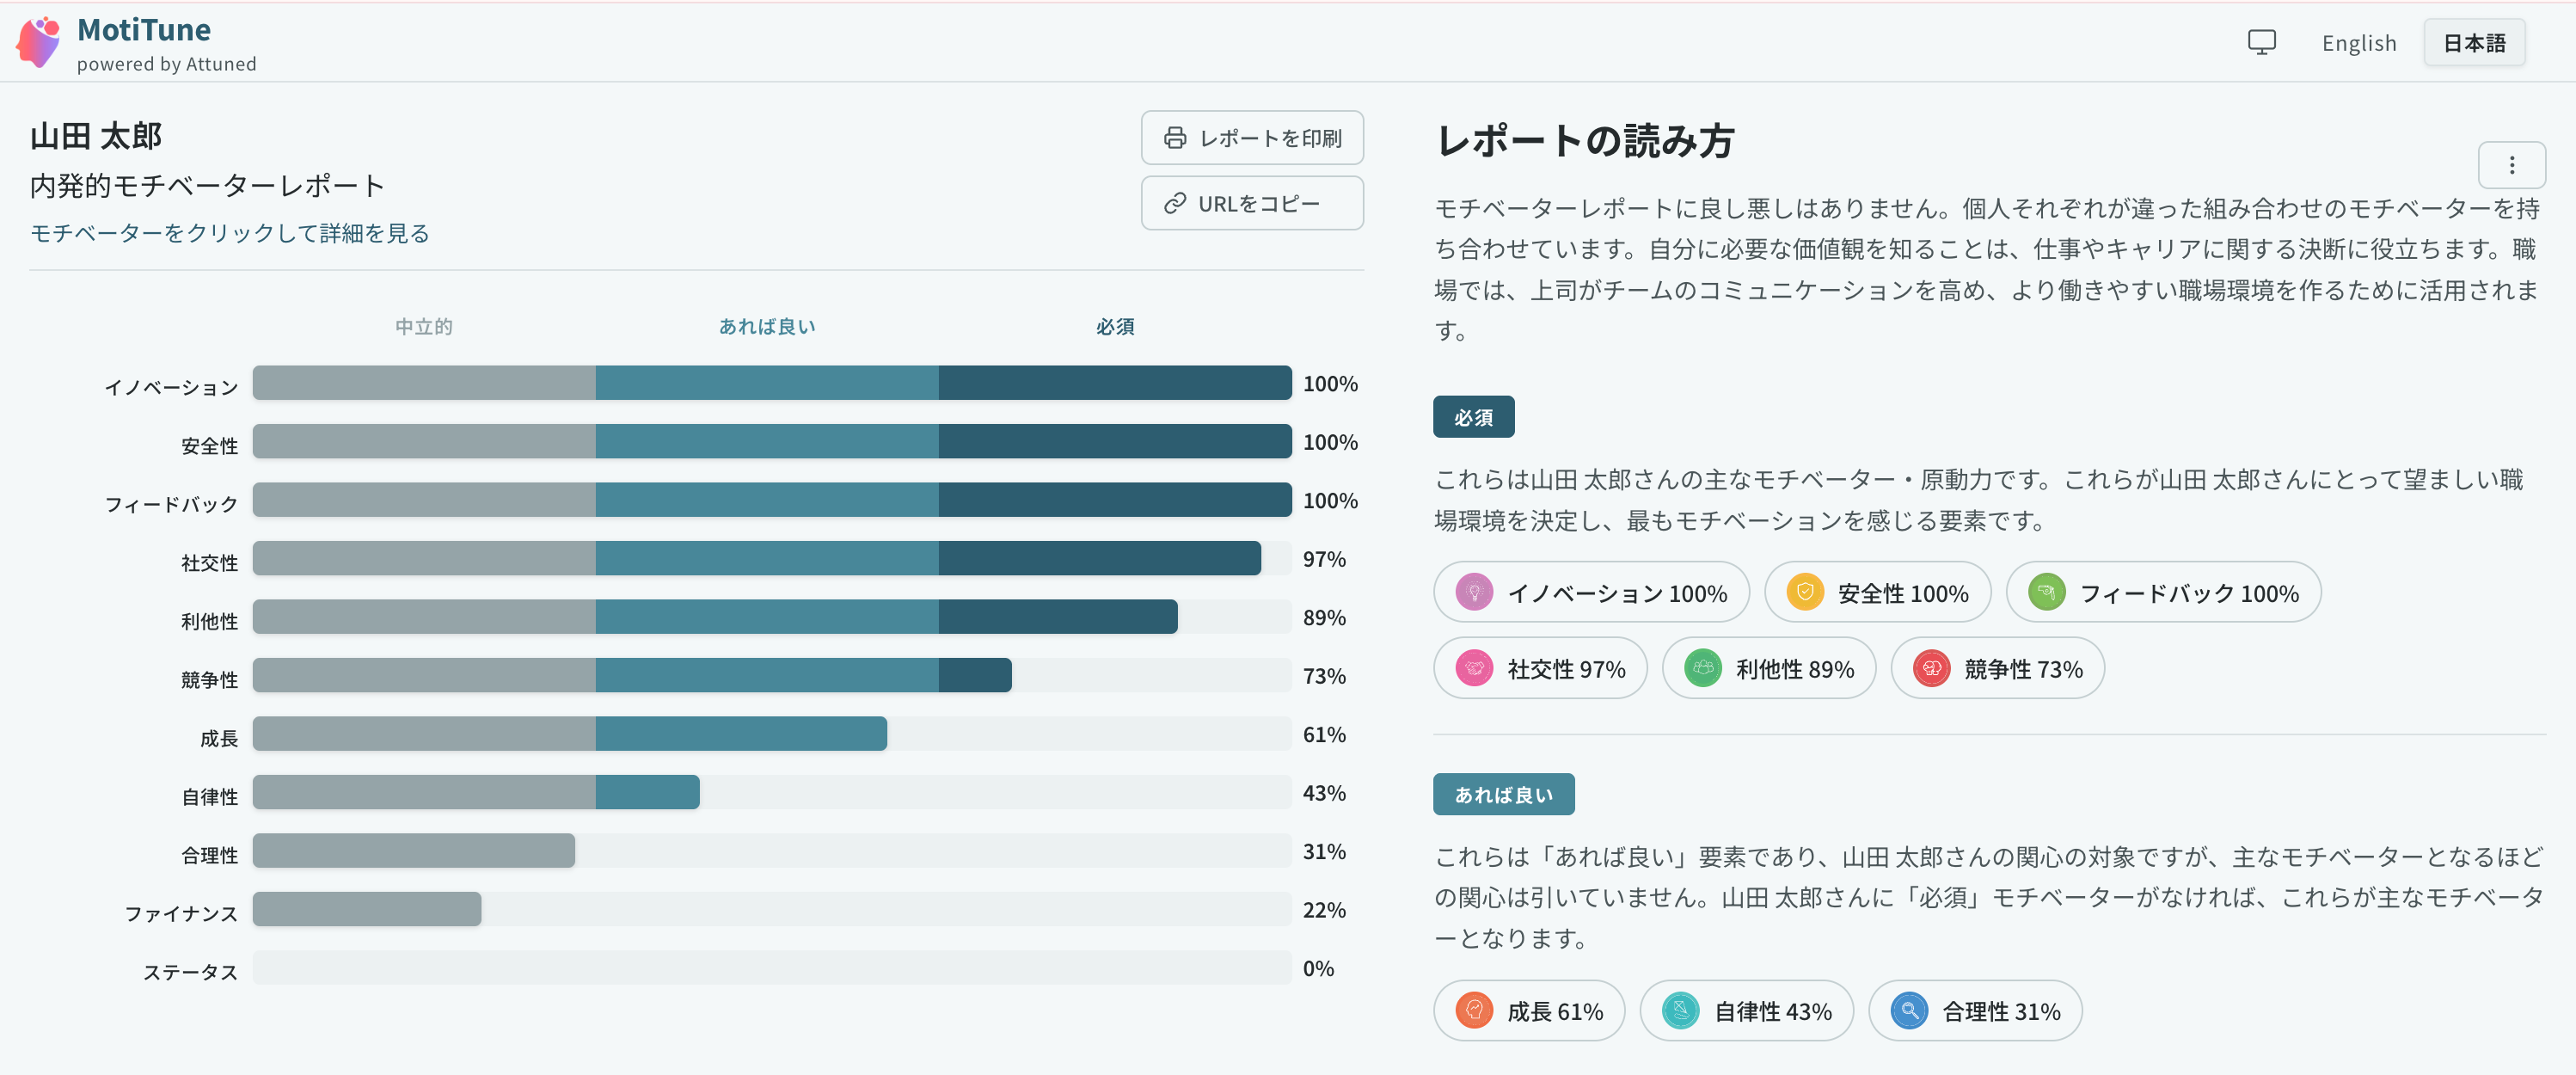Viewport: 2576px width, 1075px height.
Task: Select the 自律性 43% motivator chip
Action: [x=1746, y=1010]
